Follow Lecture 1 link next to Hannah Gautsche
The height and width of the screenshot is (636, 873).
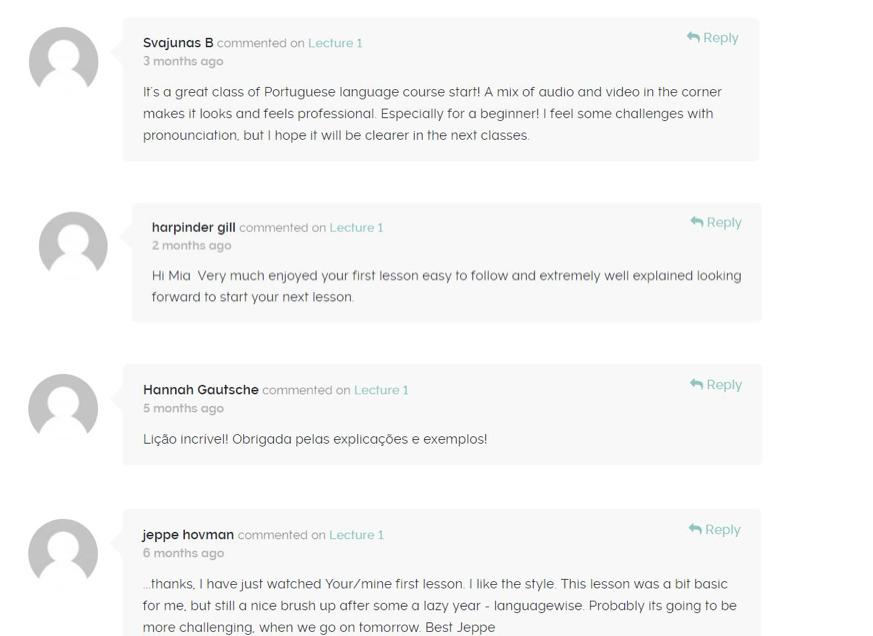coord(381,390)
